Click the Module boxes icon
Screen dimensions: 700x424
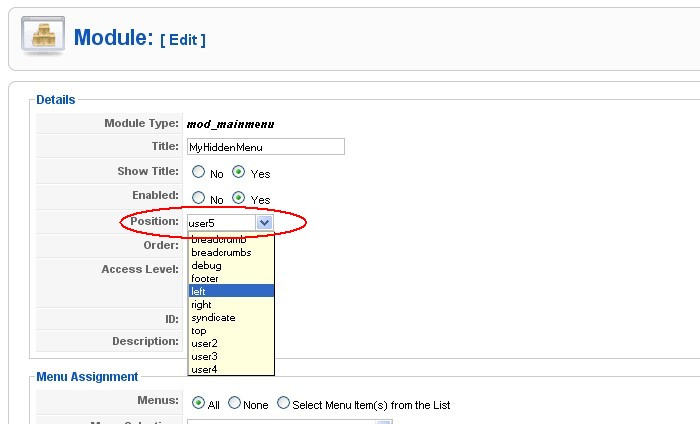[x=43, y=36]
